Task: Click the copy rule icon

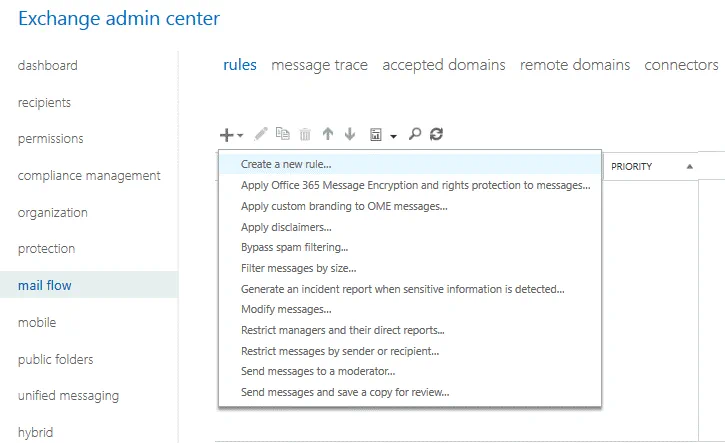Action: [283, 133]
